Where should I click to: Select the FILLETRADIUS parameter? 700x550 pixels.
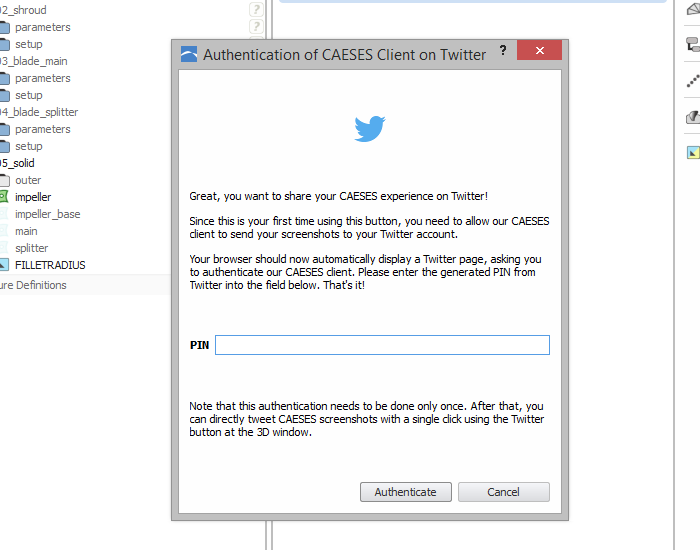pos(50,265)
